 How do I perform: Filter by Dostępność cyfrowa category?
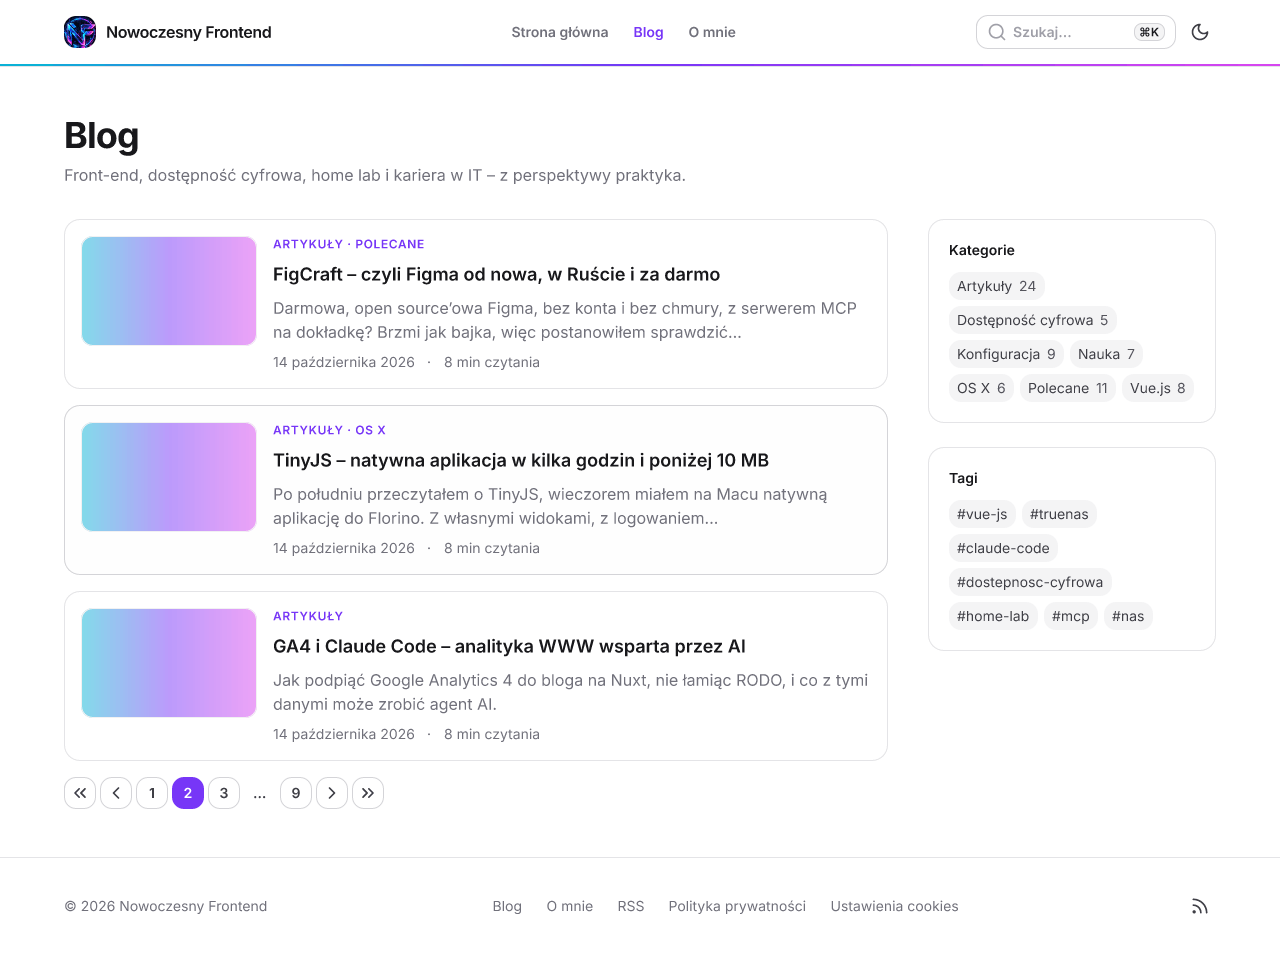(1032, 320)
